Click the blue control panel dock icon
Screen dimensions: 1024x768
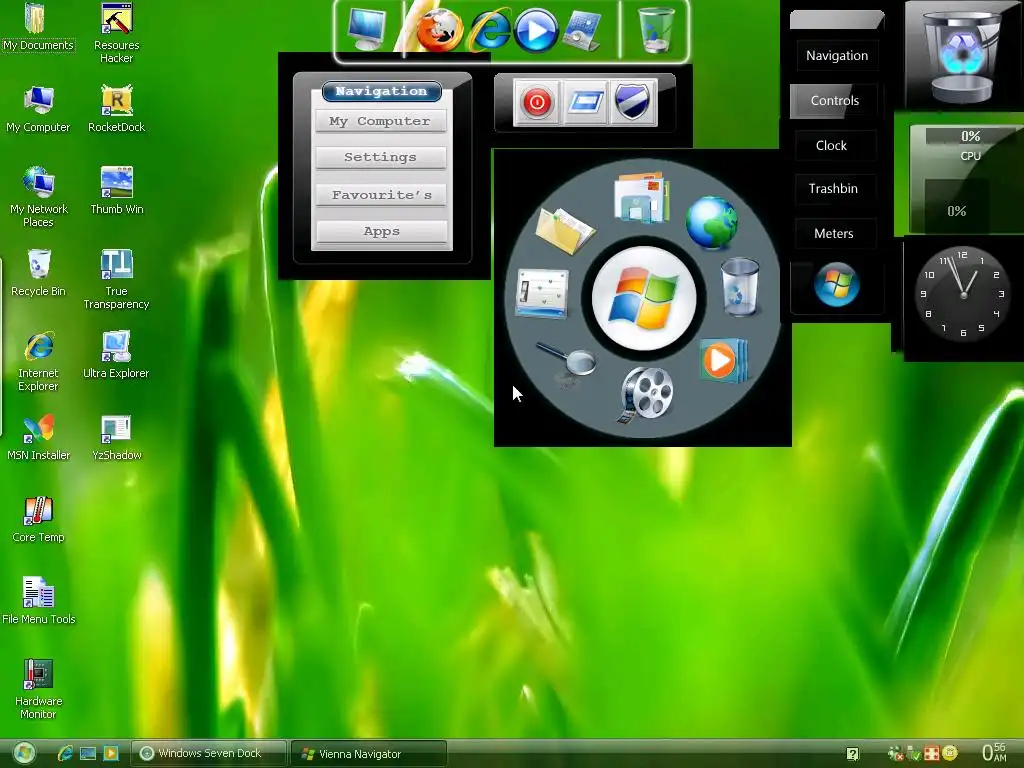point(583,30)
